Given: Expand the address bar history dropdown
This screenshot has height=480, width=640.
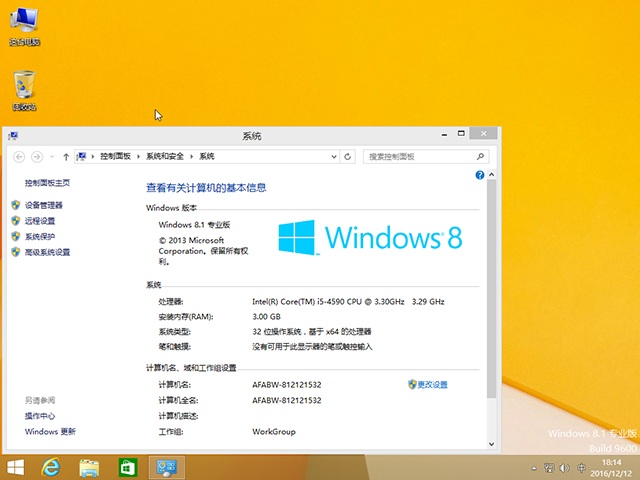Looking at the screenshot, I should point(333,157).
